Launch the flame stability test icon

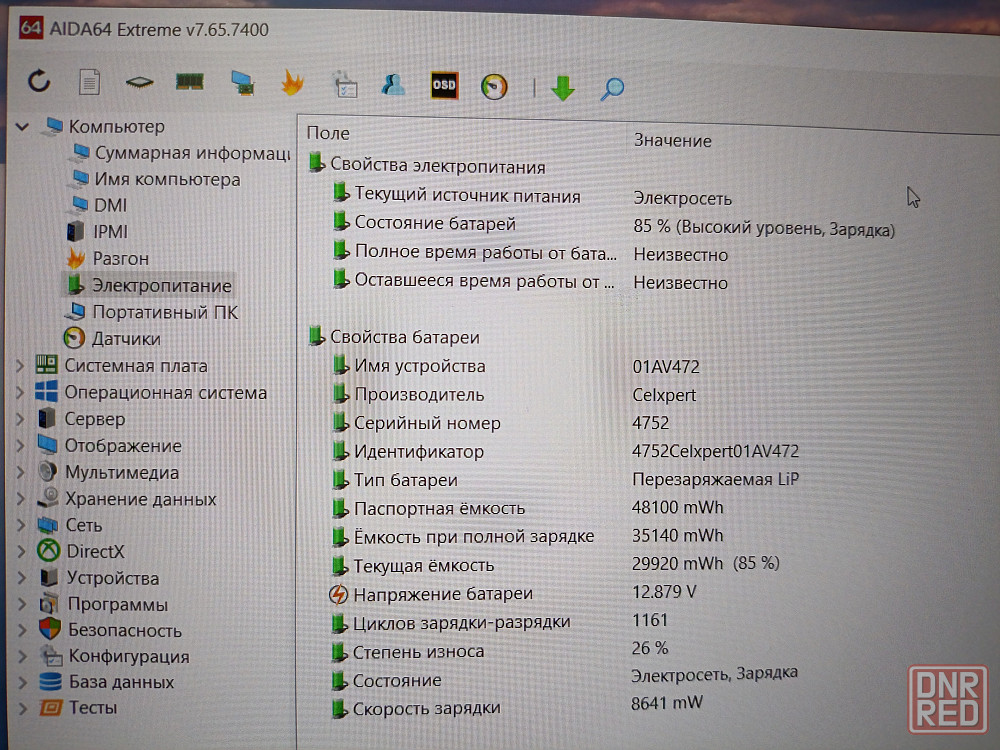(292, 83)
